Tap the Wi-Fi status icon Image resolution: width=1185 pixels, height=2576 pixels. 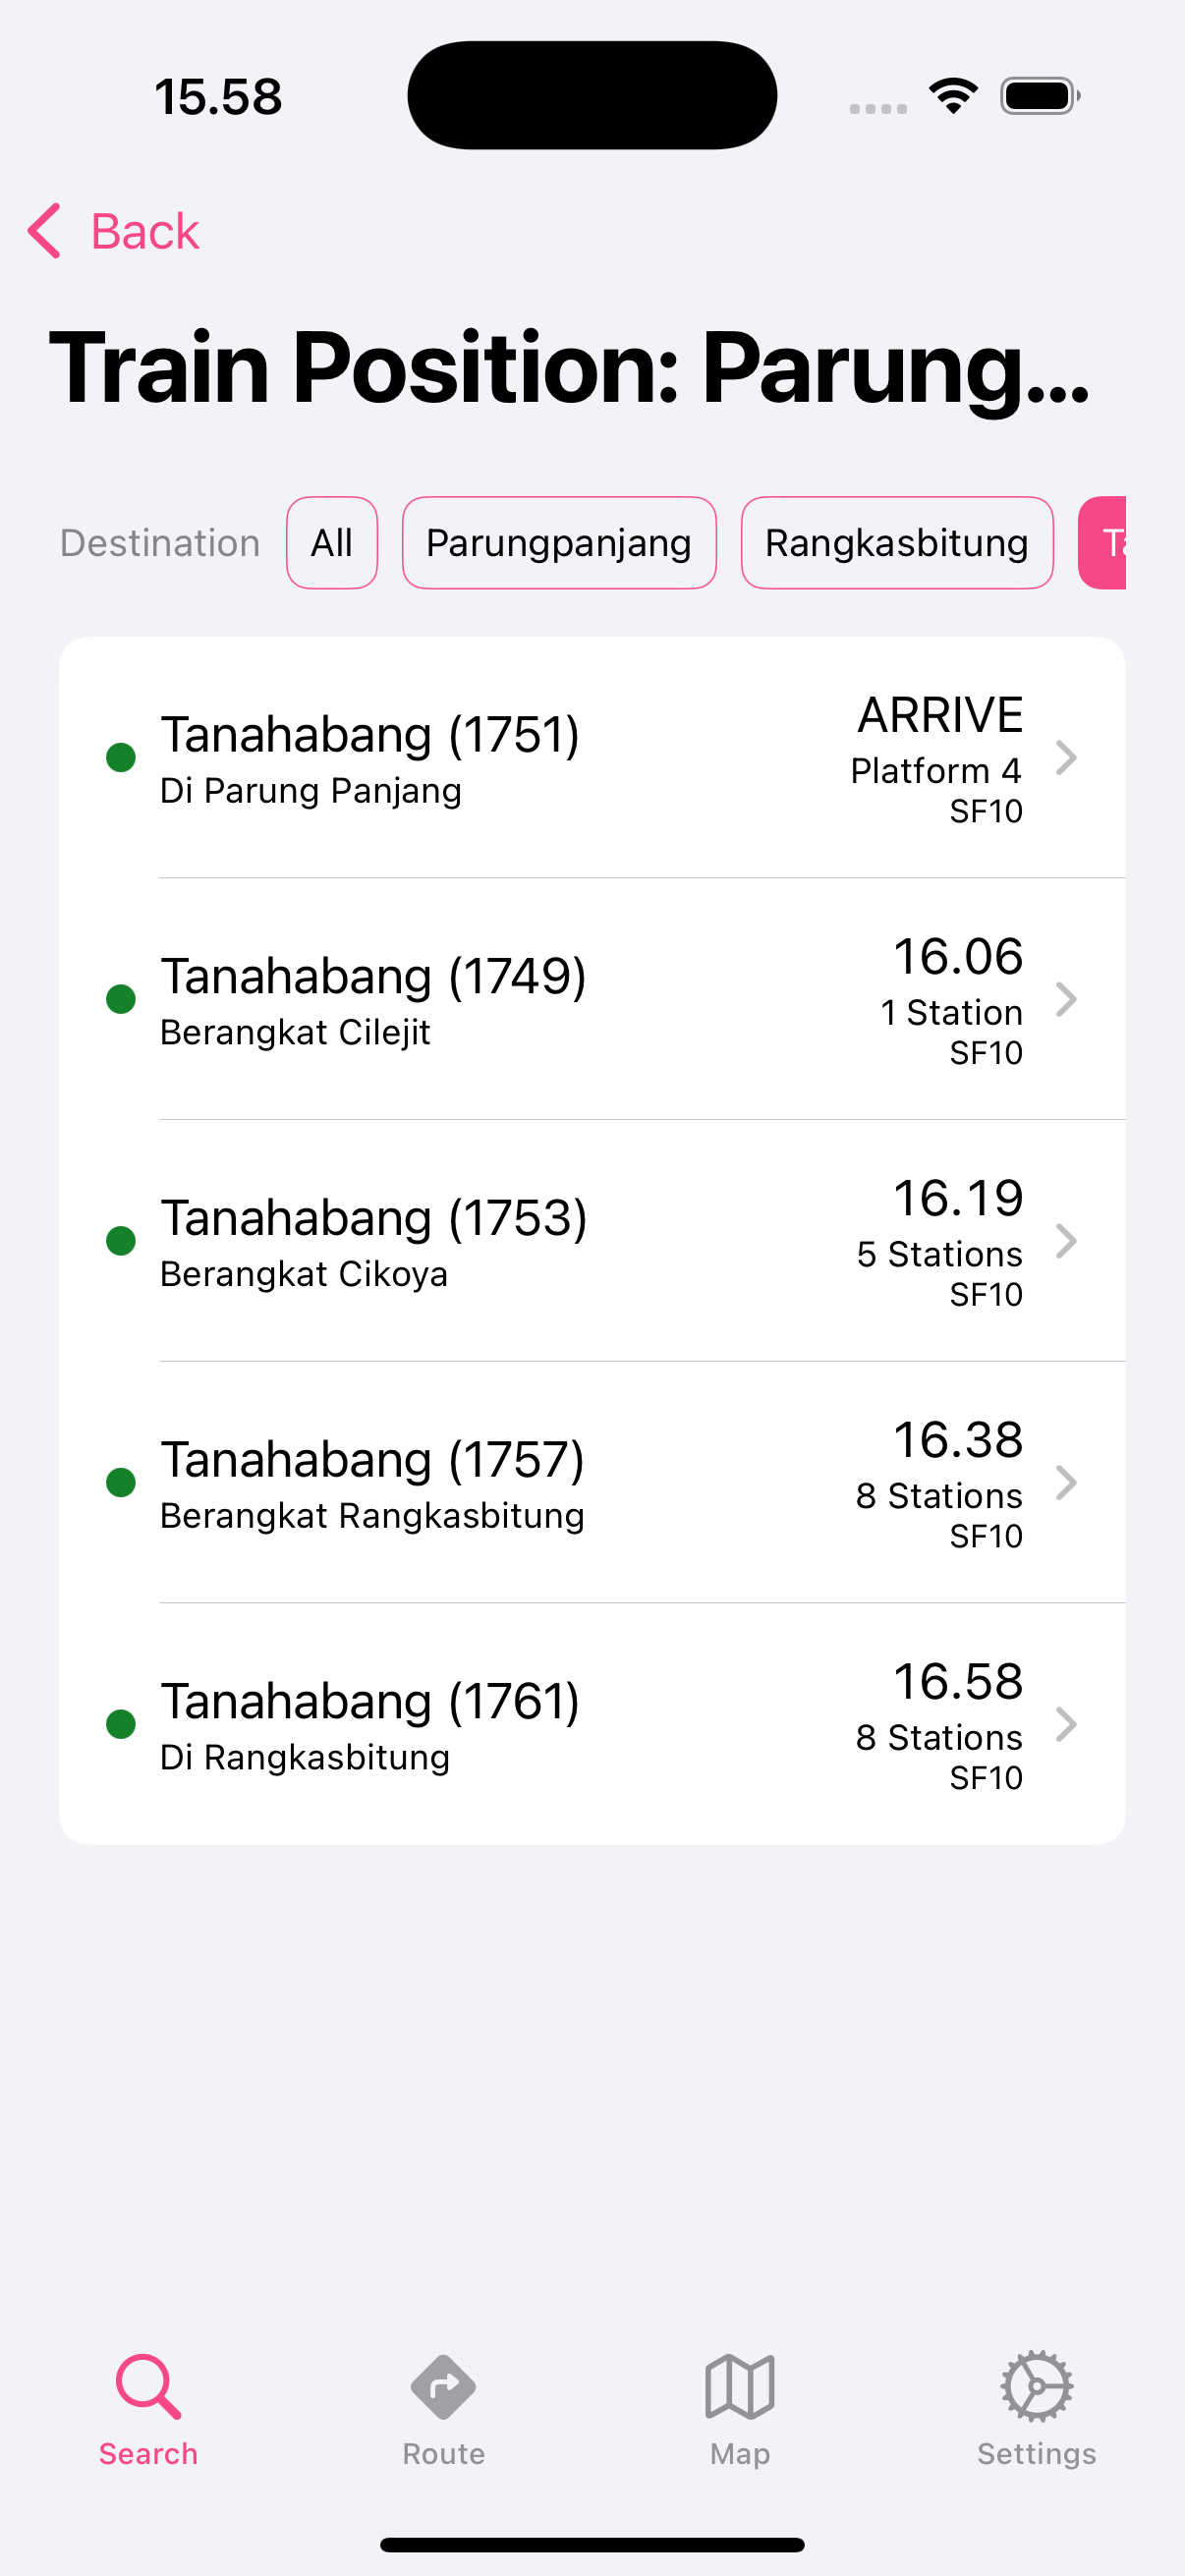pos(953,96)
